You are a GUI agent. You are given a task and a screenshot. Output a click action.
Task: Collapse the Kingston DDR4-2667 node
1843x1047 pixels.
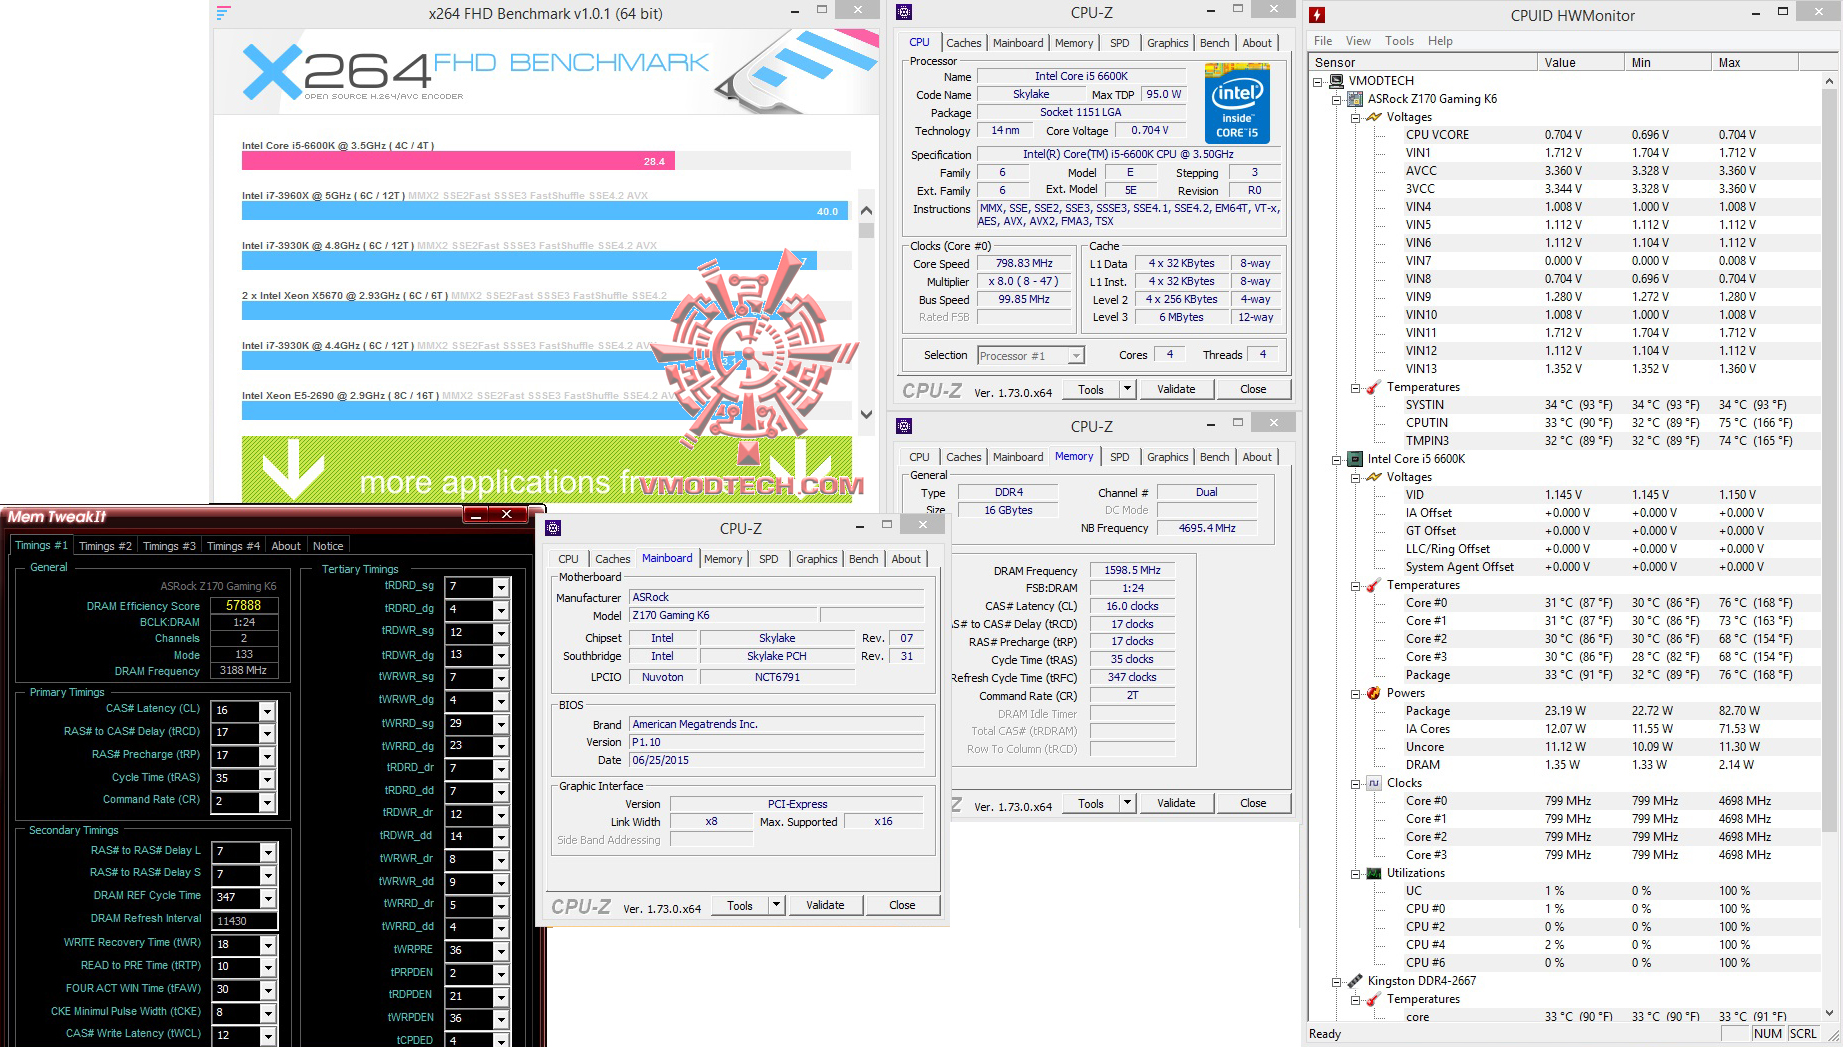point(1336,982)
